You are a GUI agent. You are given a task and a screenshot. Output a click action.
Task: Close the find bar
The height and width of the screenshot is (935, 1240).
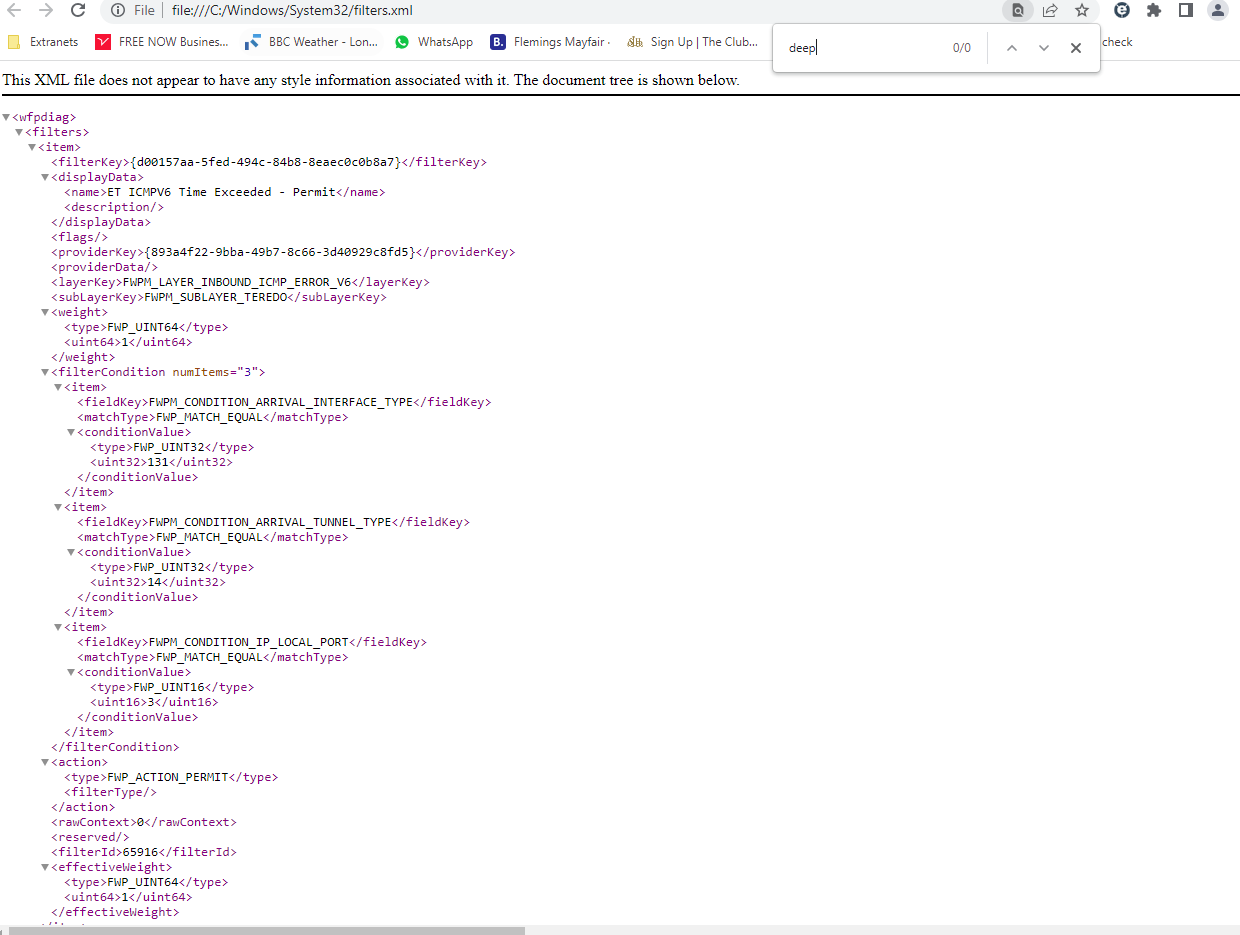pos(1076,48)
